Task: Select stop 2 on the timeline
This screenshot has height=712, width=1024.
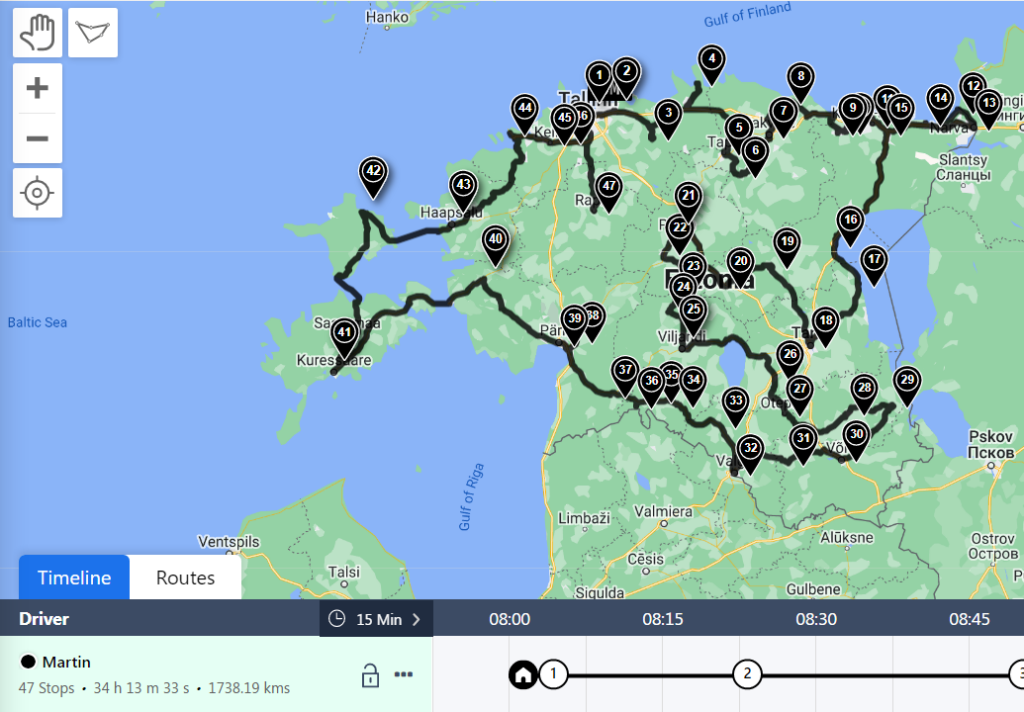Action: tap(745, 674)
